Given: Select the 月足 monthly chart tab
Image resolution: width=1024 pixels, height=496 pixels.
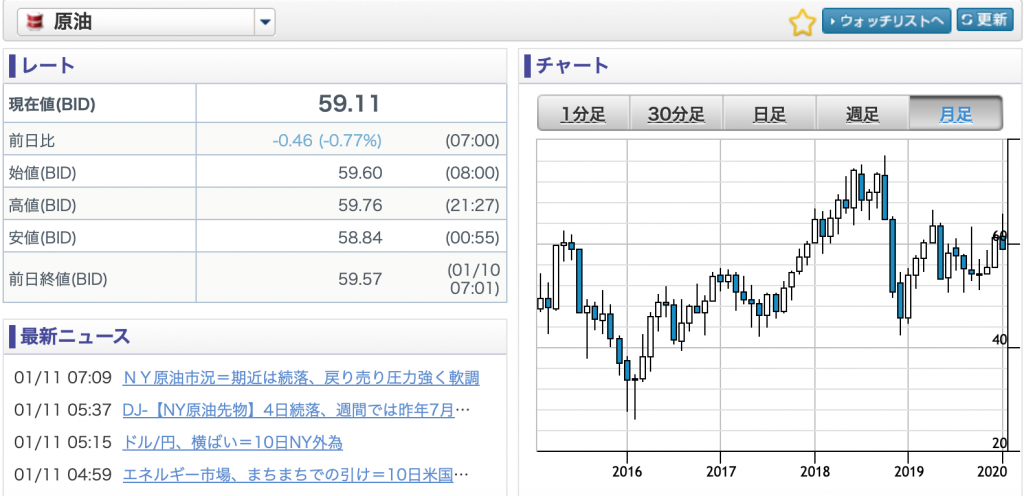Looking at the screenshot, I should [x=955, y=114].
